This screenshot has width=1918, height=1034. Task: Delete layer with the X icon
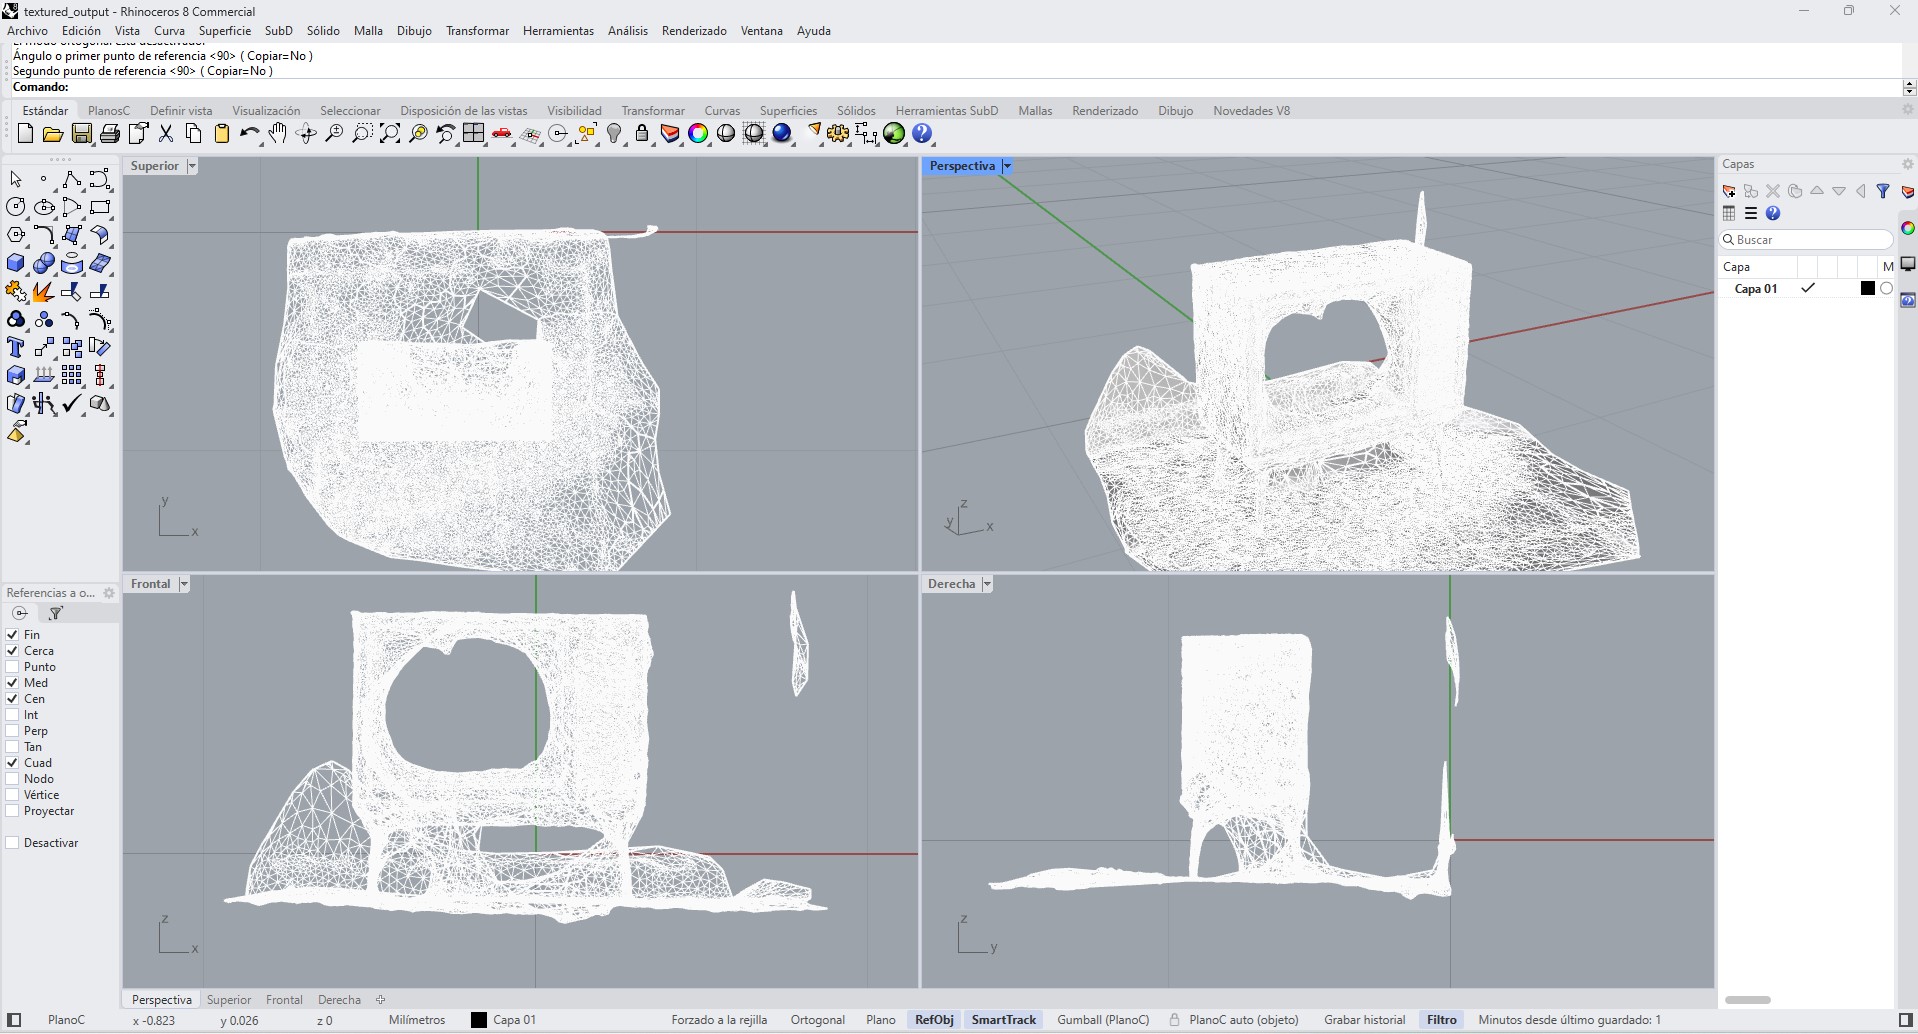pyautogui.click(x=1773, y=191)
